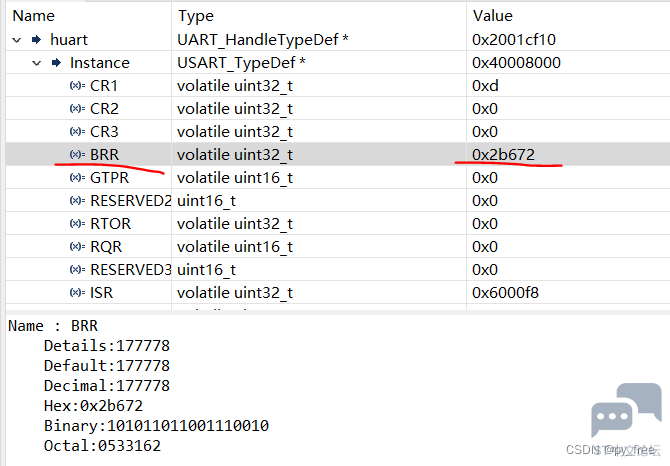Edit the BRR value 0x2b672
670x466 pixels.
[x=503, y=155]
